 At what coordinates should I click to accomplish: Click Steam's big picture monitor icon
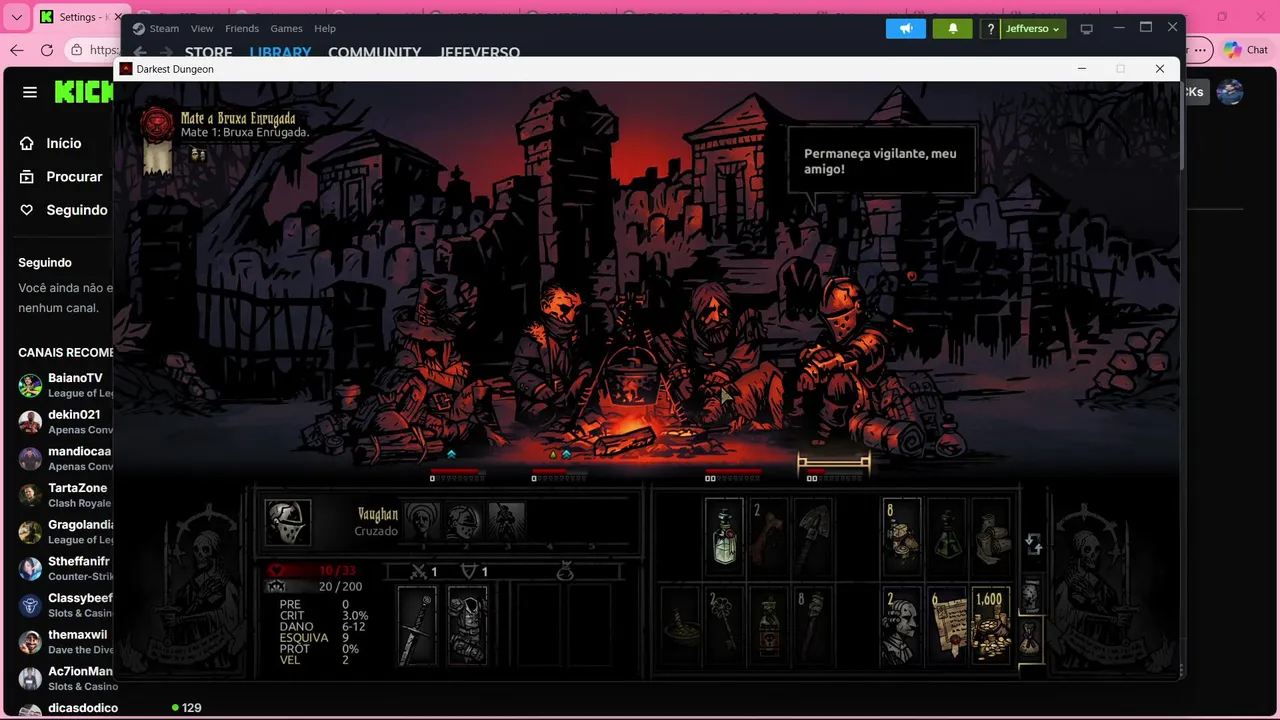click(x=1087, y=29)
